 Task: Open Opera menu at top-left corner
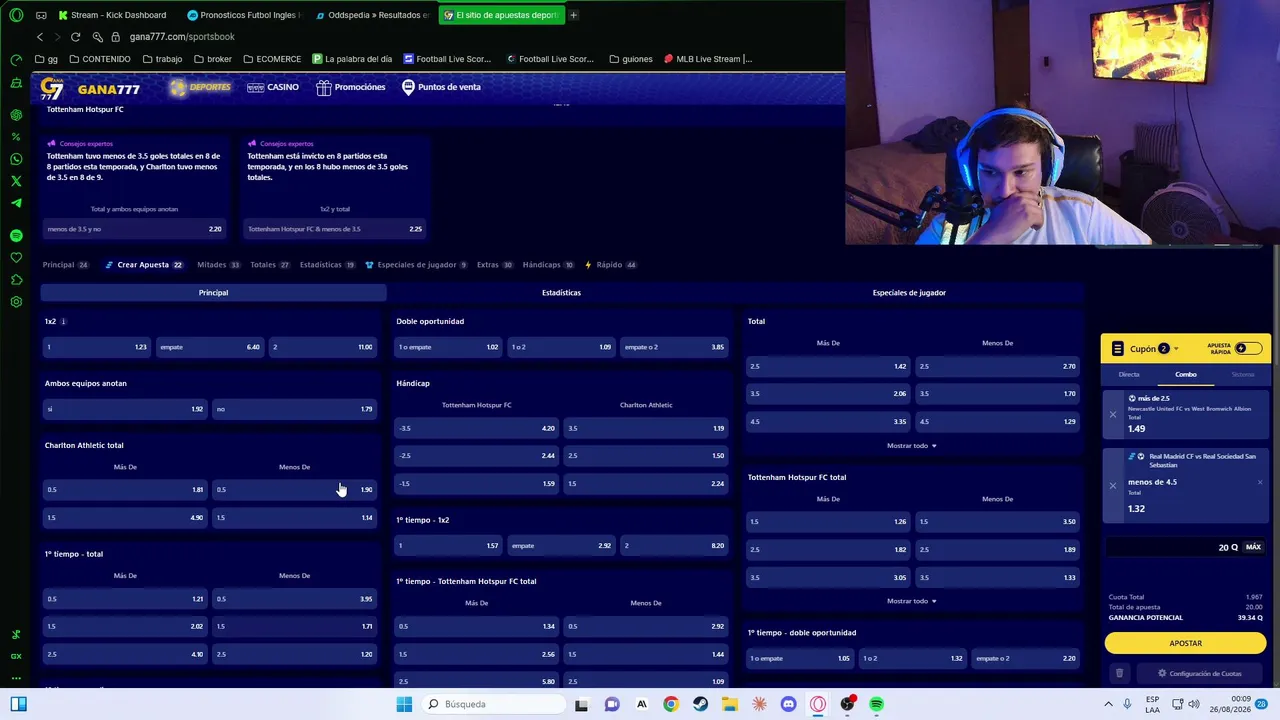pos(16,15)
